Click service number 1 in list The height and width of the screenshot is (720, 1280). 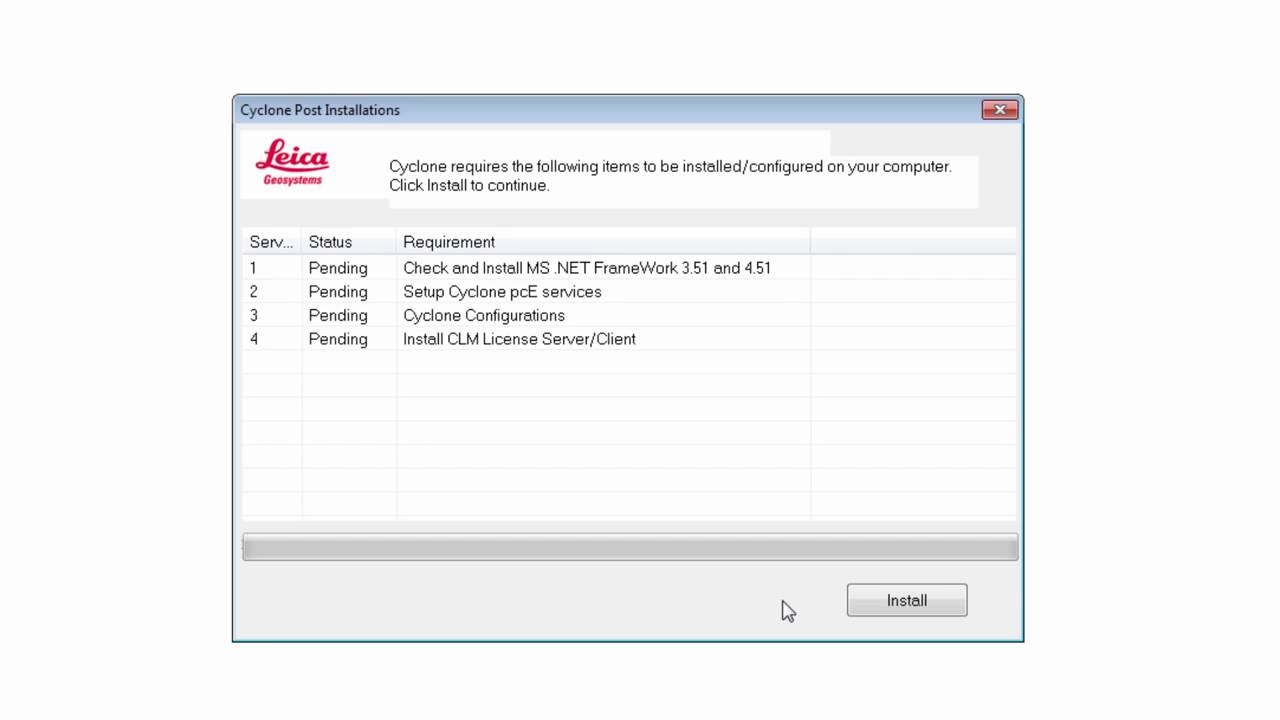pos(253,268)
